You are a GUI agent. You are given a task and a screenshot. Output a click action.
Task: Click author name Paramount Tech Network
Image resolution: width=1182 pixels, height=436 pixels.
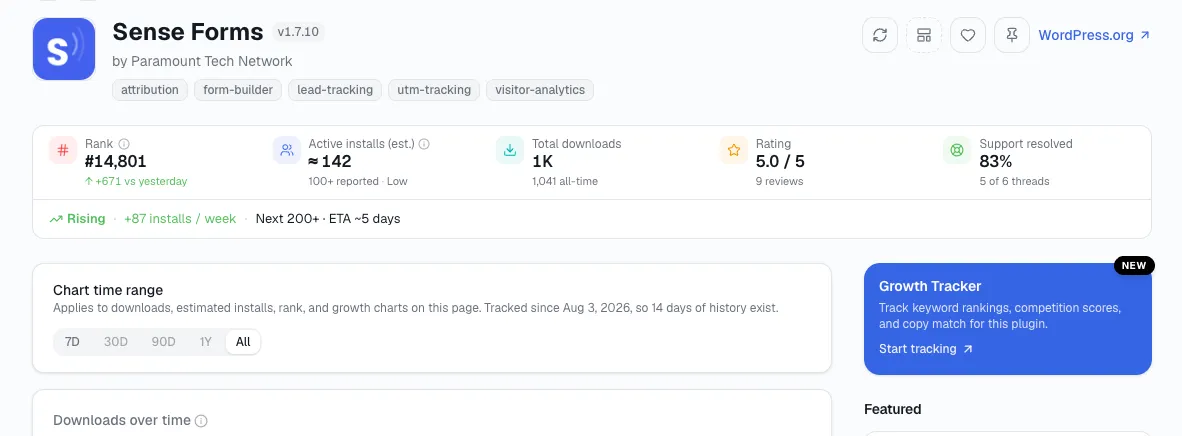(212, 61)
